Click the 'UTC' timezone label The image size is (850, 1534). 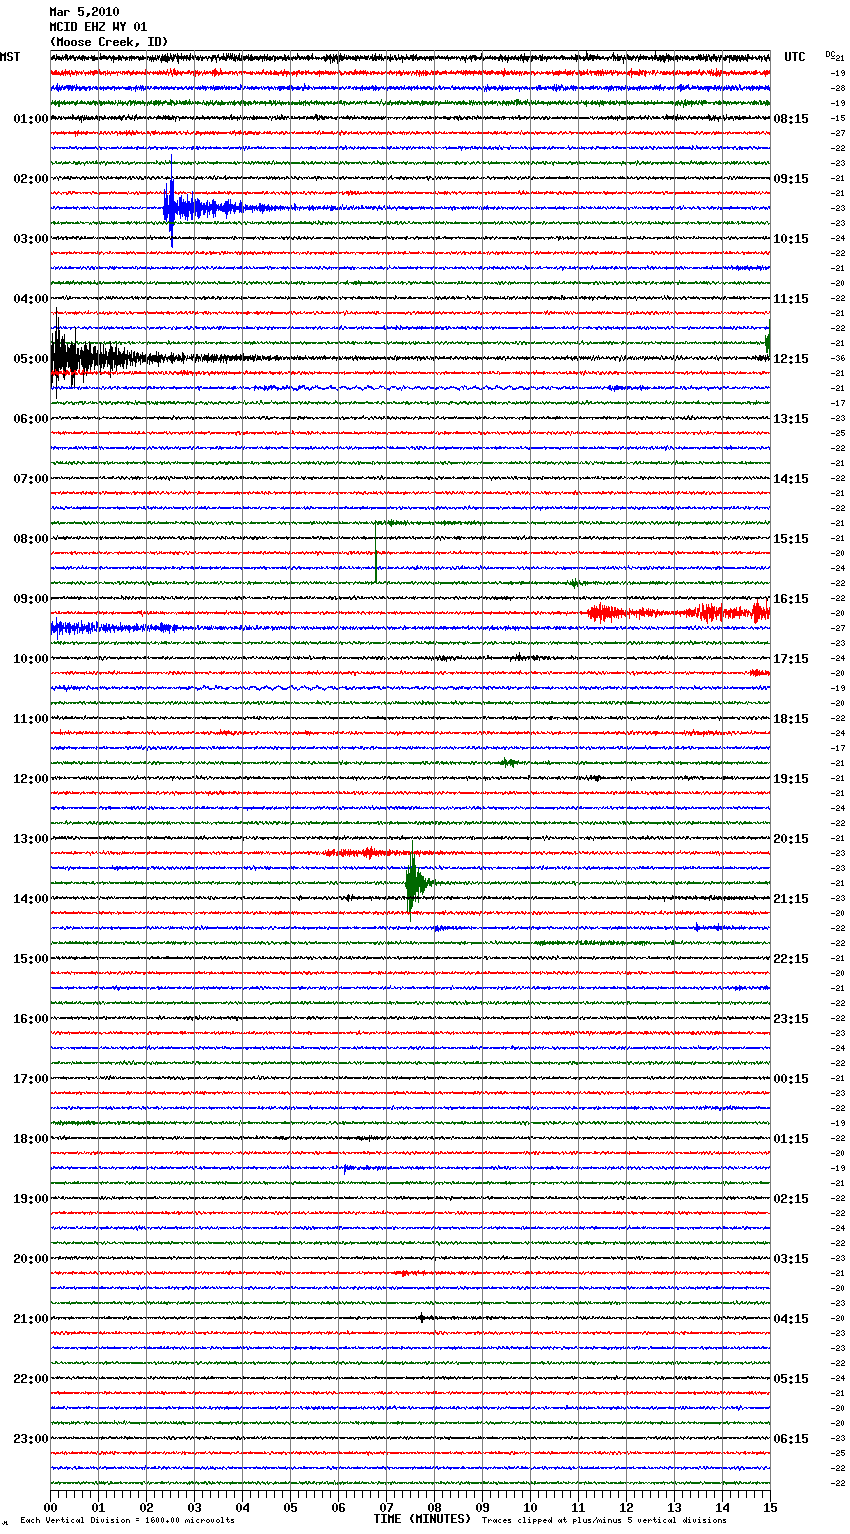[x=795, y=57]
